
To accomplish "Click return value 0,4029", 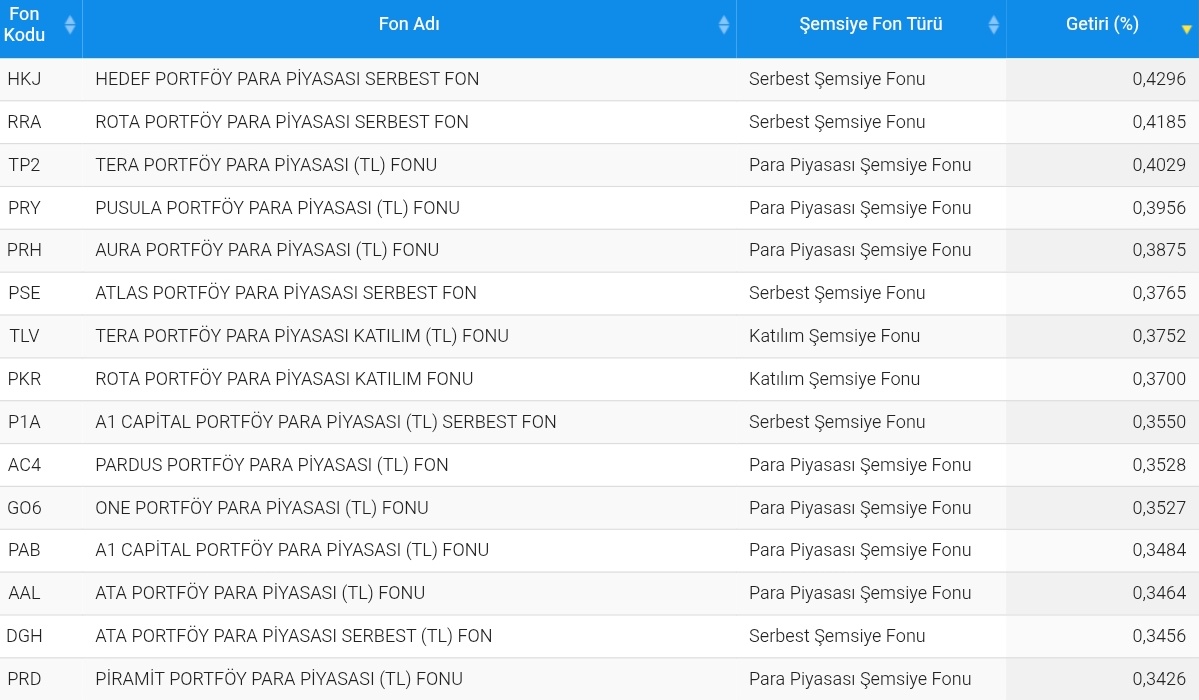I will 1159,164.
